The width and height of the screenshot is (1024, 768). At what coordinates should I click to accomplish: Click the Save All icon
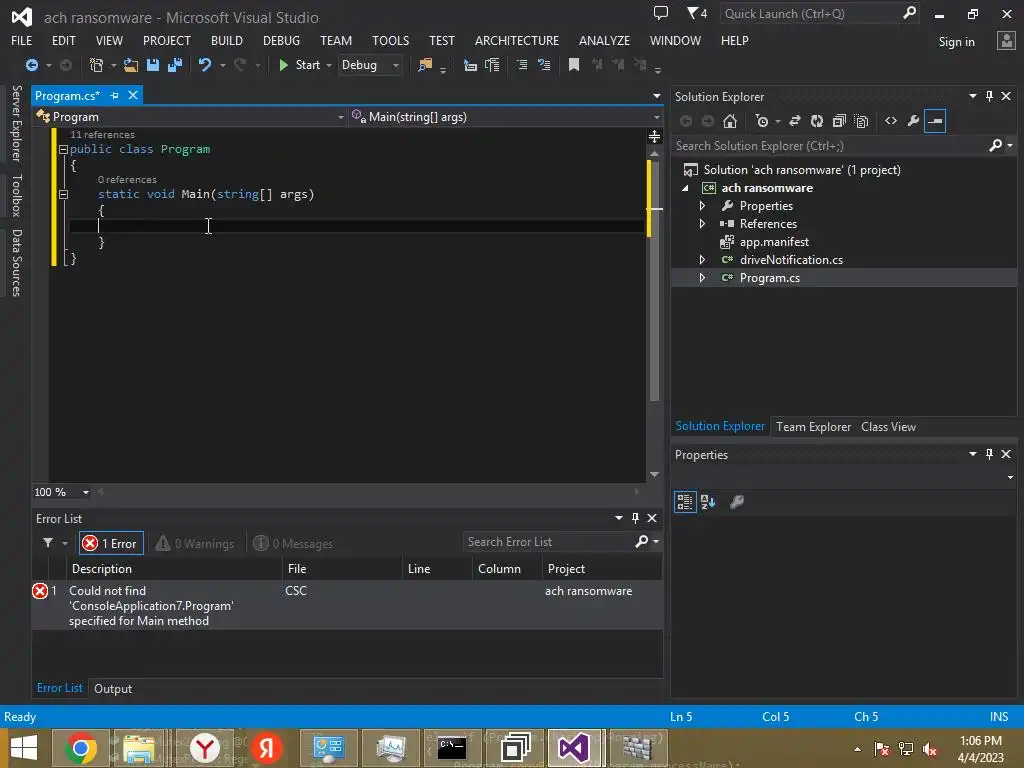pos(175,65)
